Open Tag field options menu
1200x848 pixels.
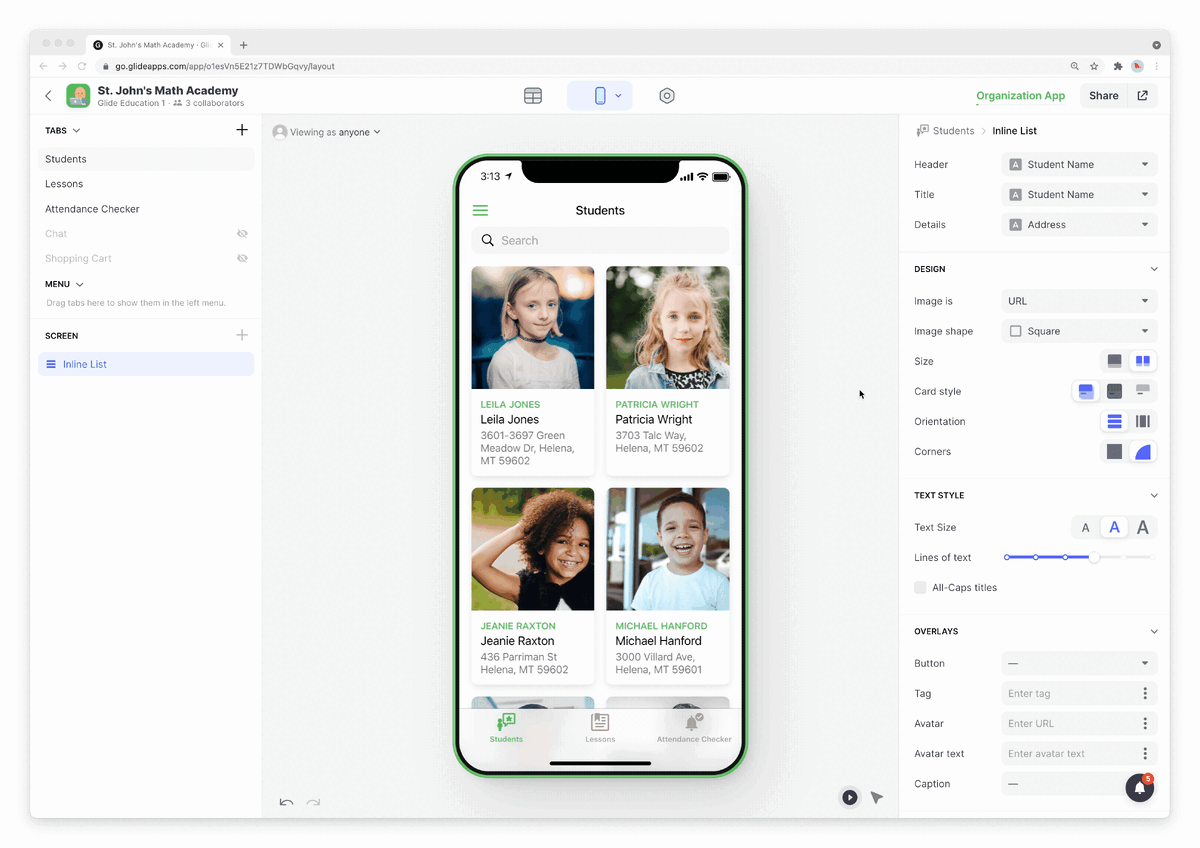[x=1145, y=693]
